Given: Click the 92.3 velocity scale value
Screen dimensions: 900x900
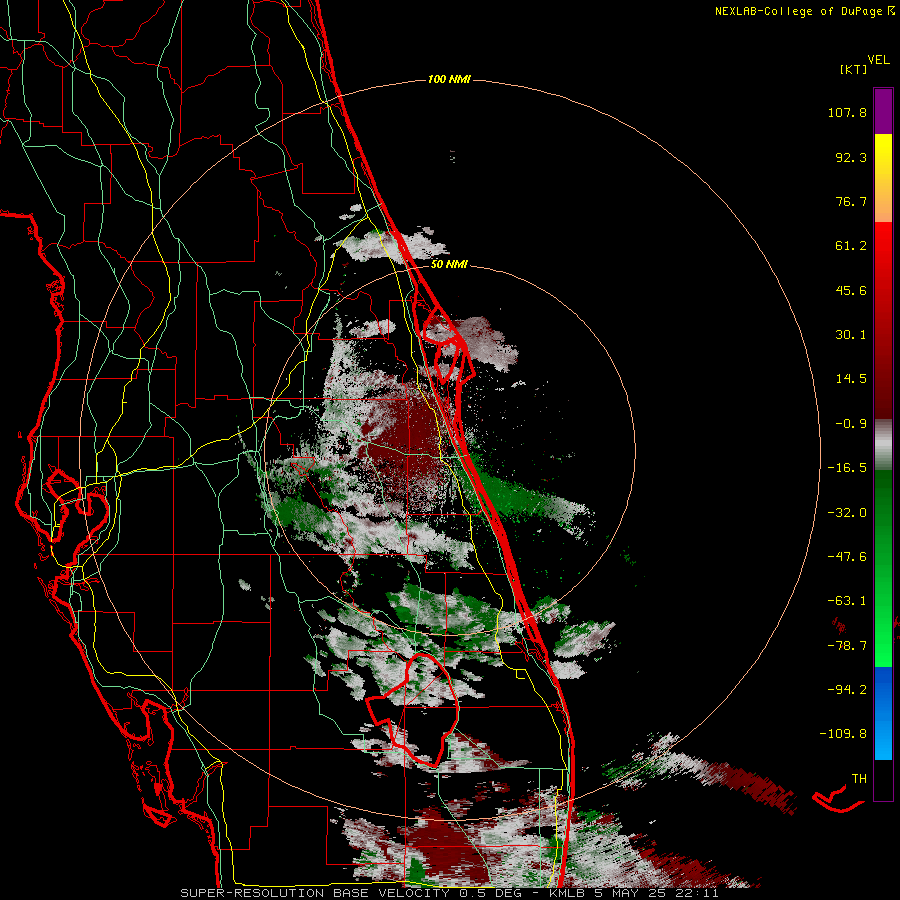Looking at the screenshot, I should click(851, 157).
